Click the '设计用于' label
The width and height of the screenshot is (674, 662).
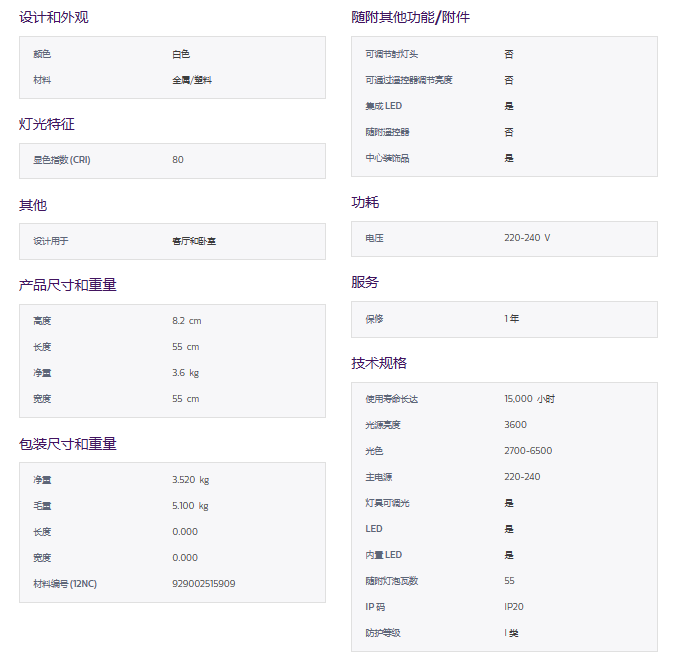point(51,241)
